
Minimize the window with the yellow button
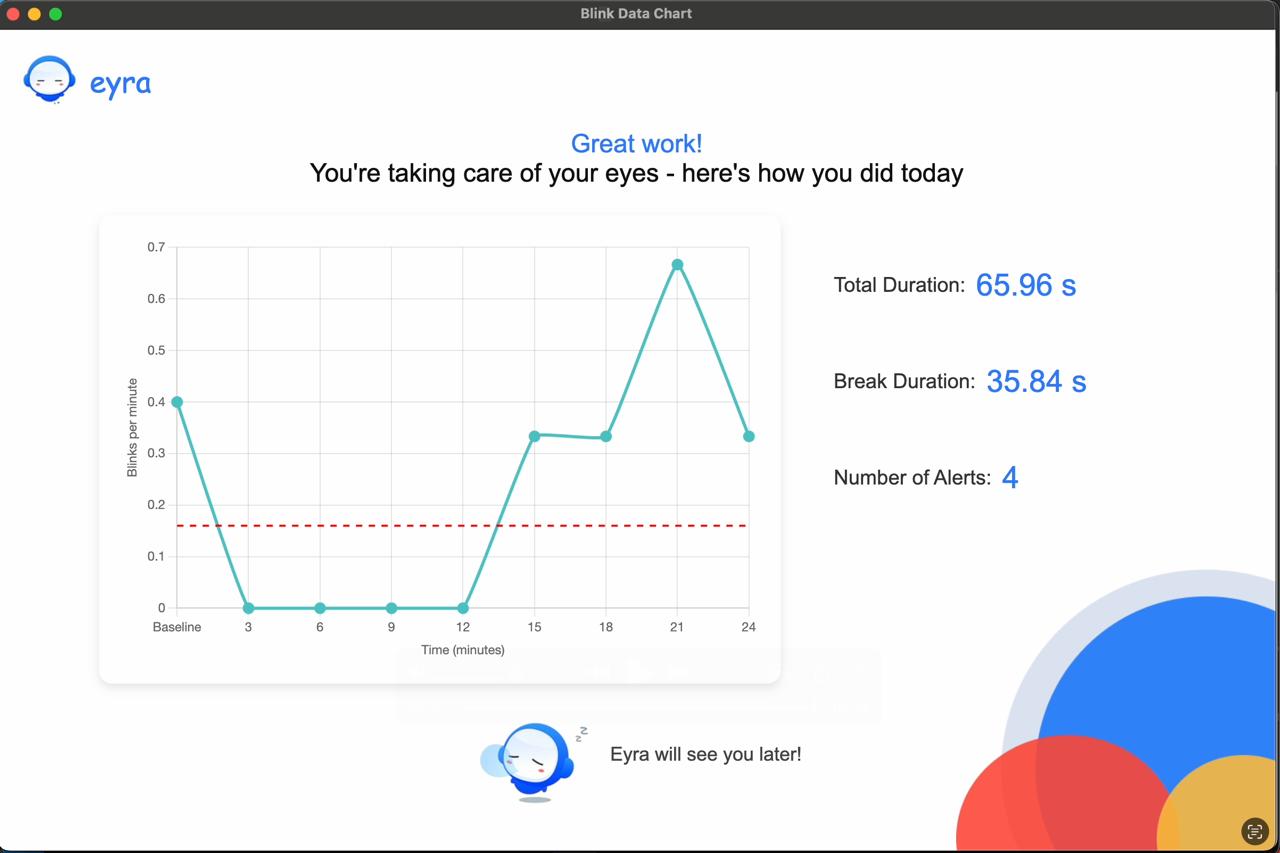pyautogui.click(x=34, y=14)
